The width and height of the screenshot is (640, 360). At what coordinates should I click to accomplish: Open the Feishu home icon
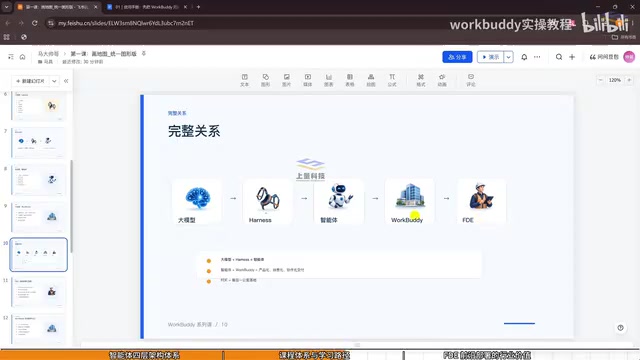tap(22, 57)
